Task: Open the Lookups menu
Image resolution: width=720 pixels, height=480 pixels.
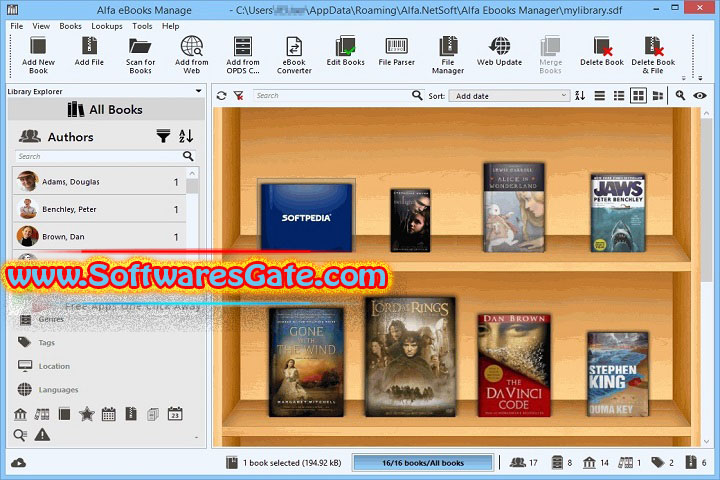Action: (x=107, y=26)
